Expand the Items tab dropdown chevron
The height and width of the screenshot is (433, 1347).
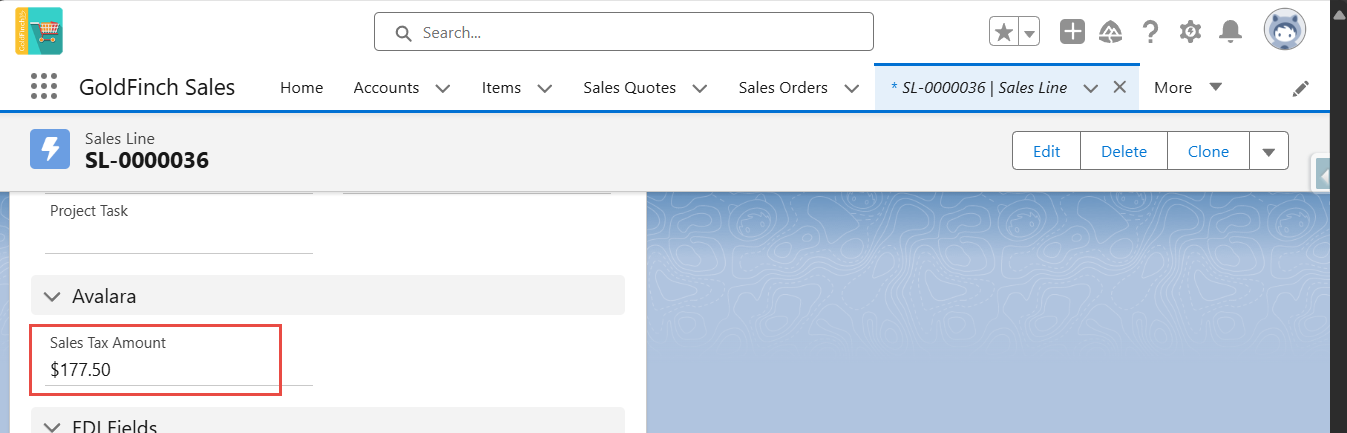[545, 88]
